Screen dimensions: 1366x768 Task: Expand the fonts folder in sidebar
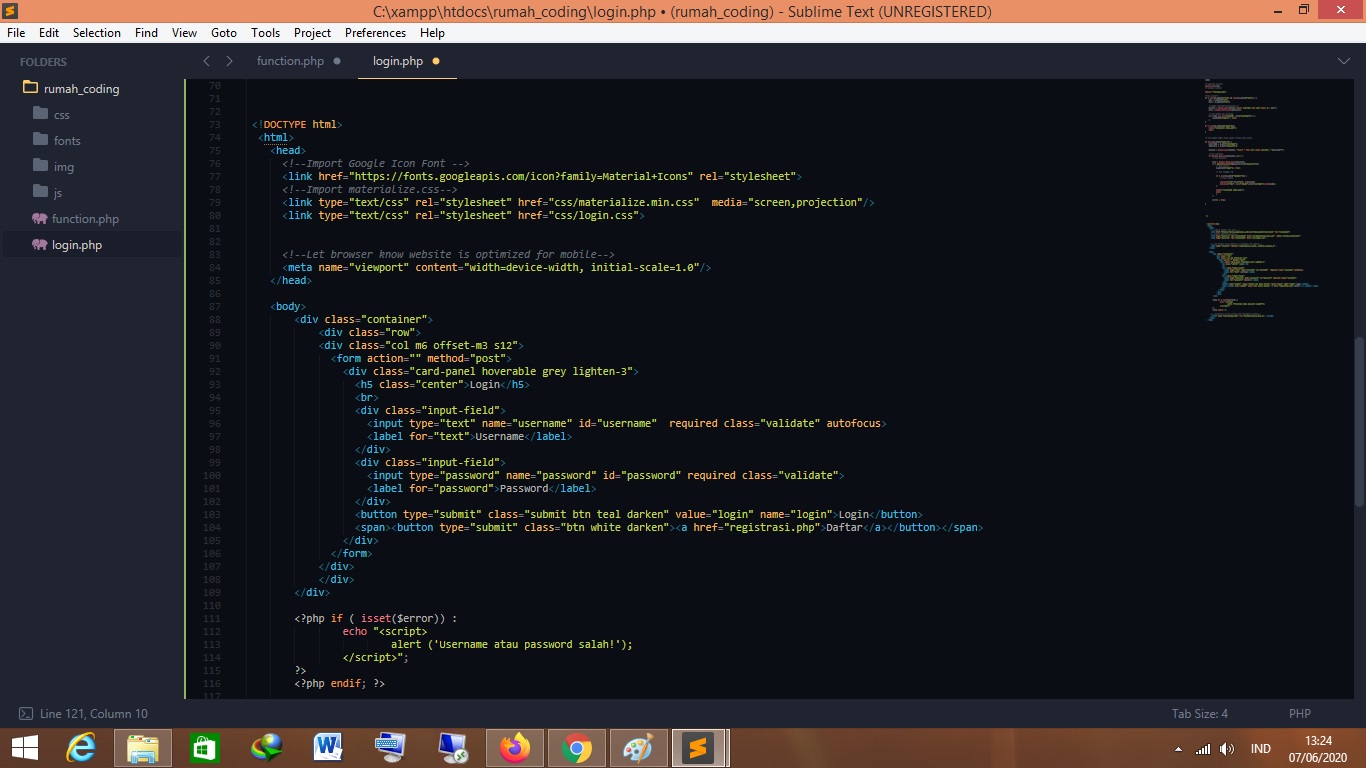tap(67, 141)
